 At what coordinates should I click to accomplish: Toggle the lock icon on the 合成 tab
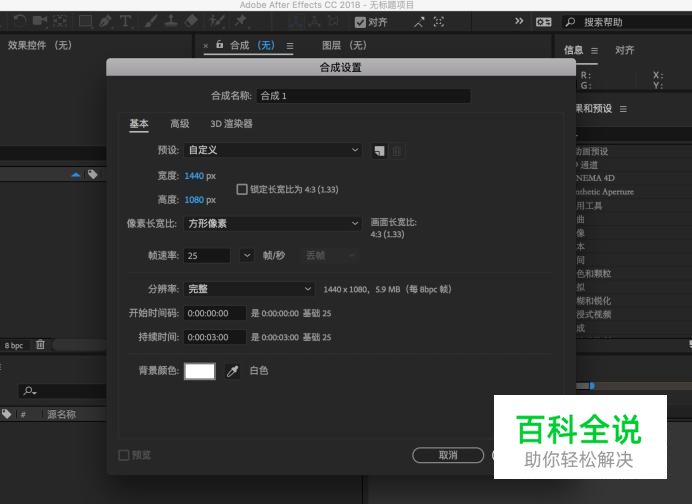click(219, 44)
